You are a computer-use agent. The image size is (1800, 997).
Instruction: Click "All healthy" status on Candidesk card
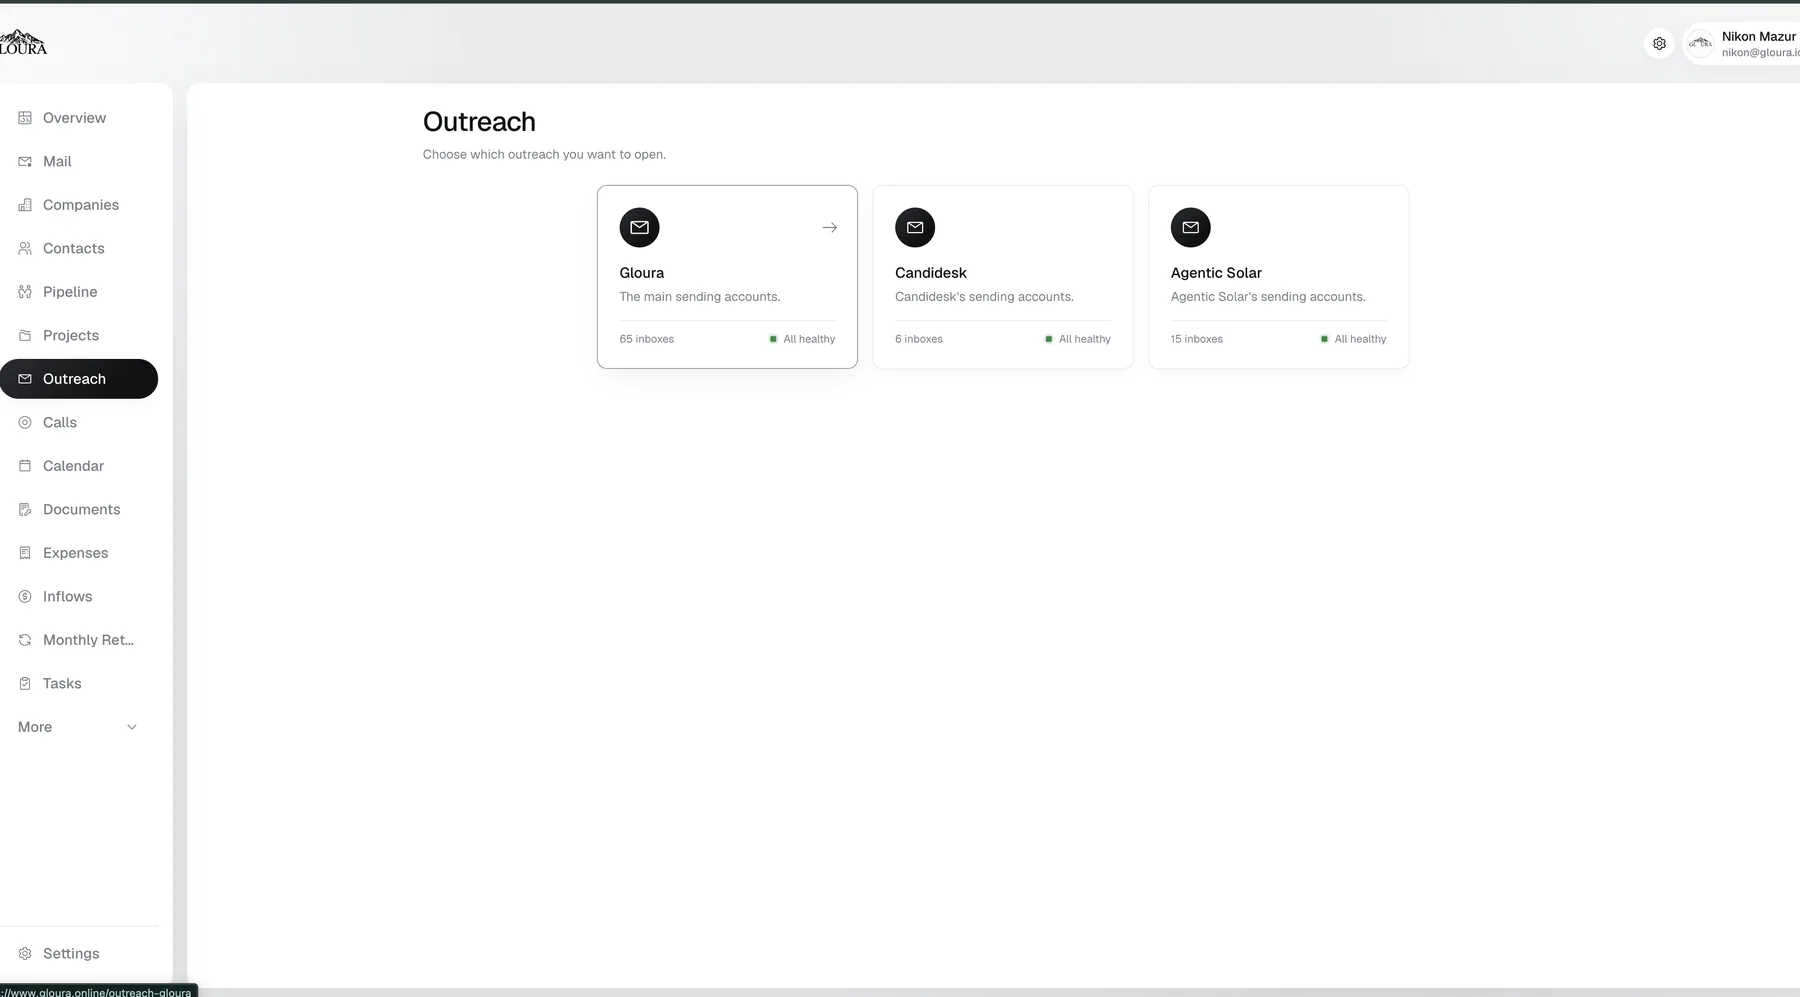[x=1078, y=339]
